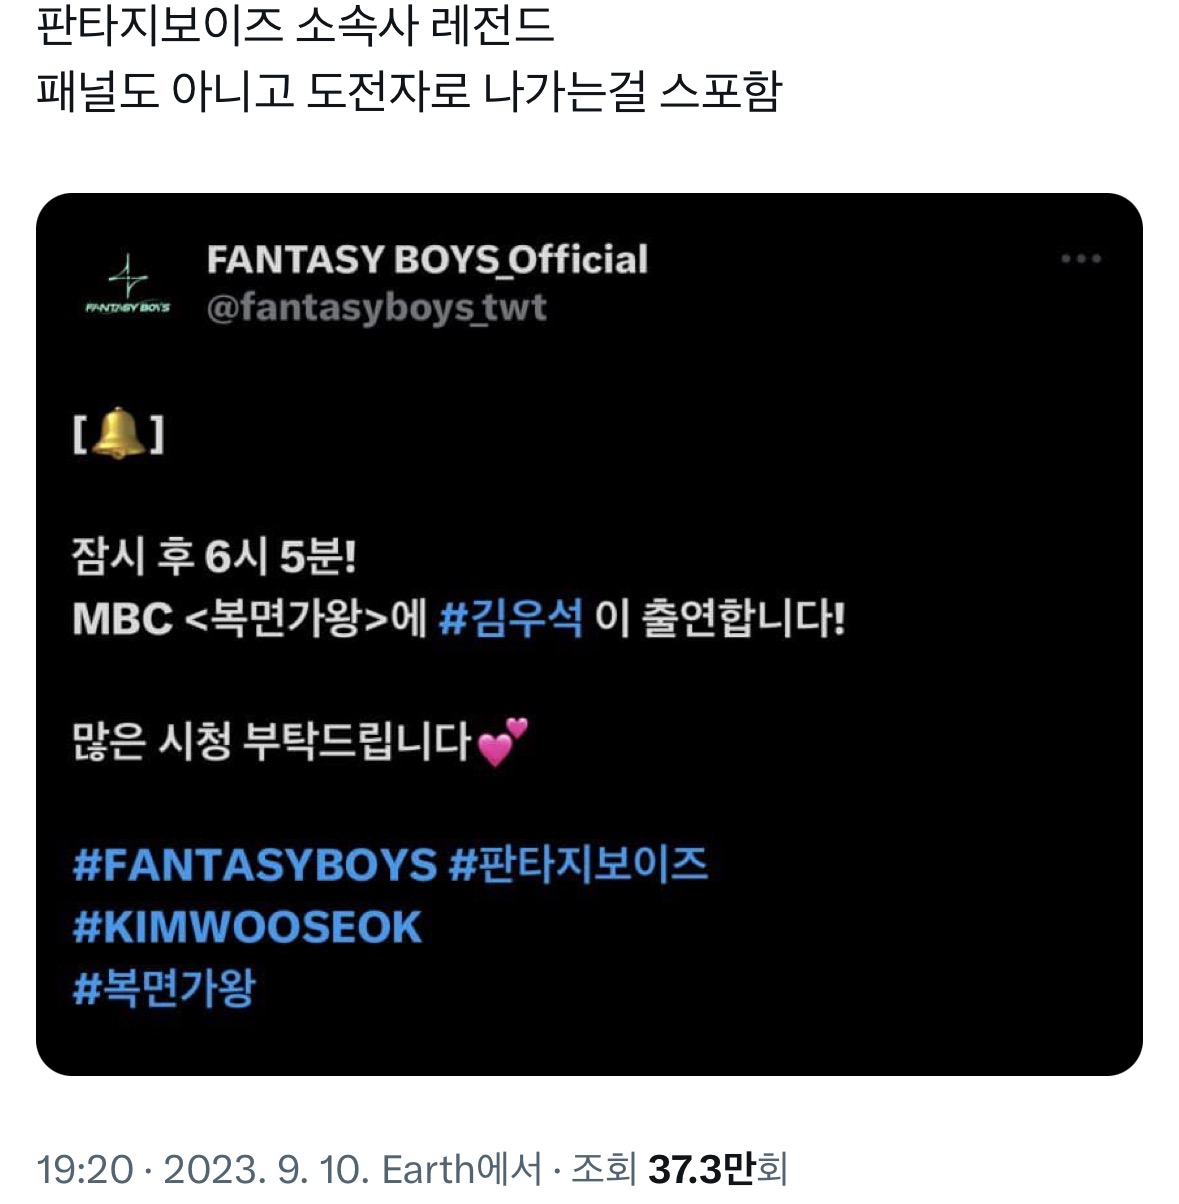
Task: Click the pink hearts emoji
Action: (502, 741)
